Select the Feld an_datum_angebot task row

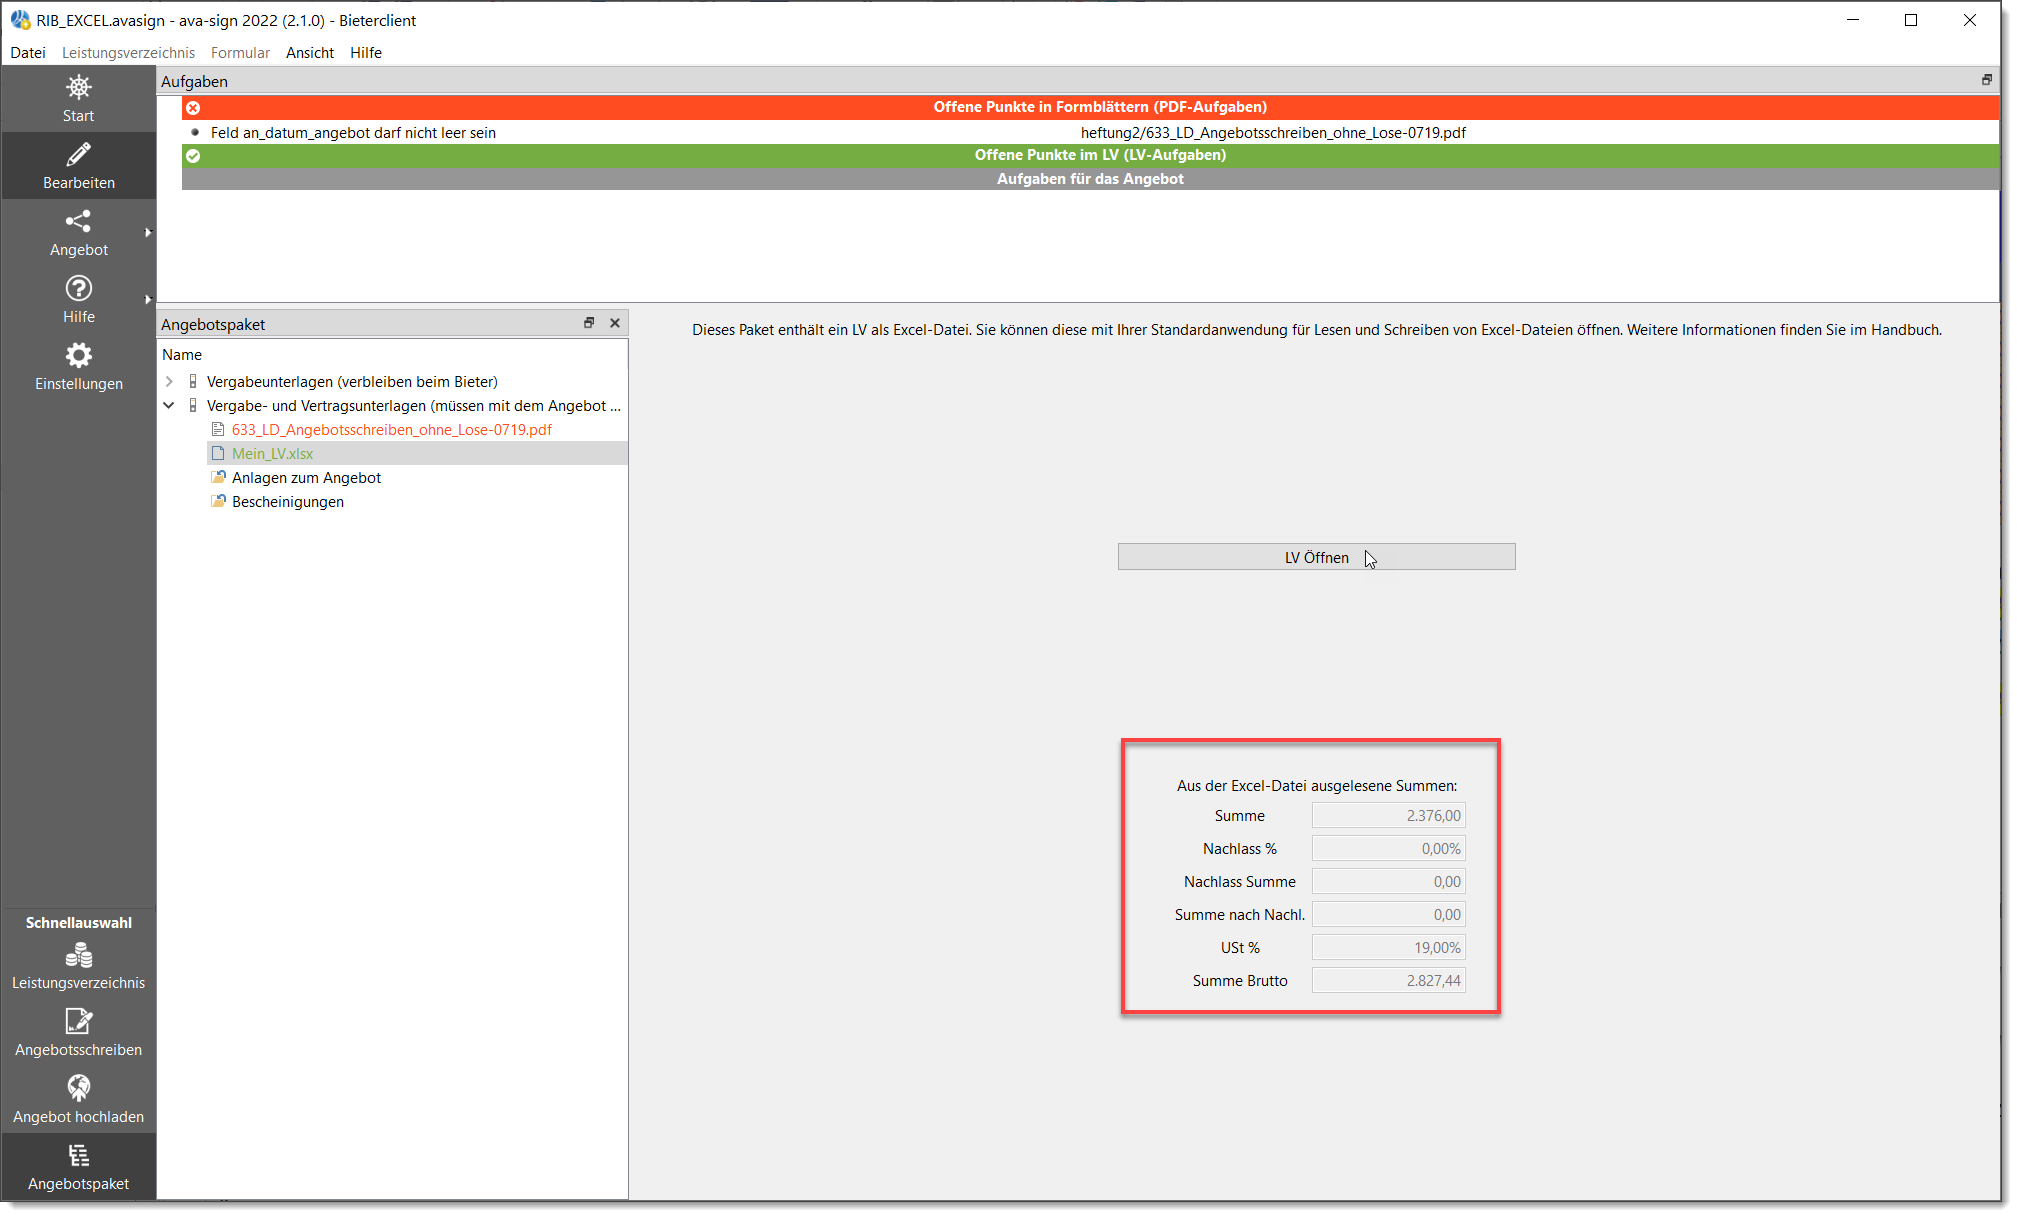pyautogui.click(x=1090, y=132)
